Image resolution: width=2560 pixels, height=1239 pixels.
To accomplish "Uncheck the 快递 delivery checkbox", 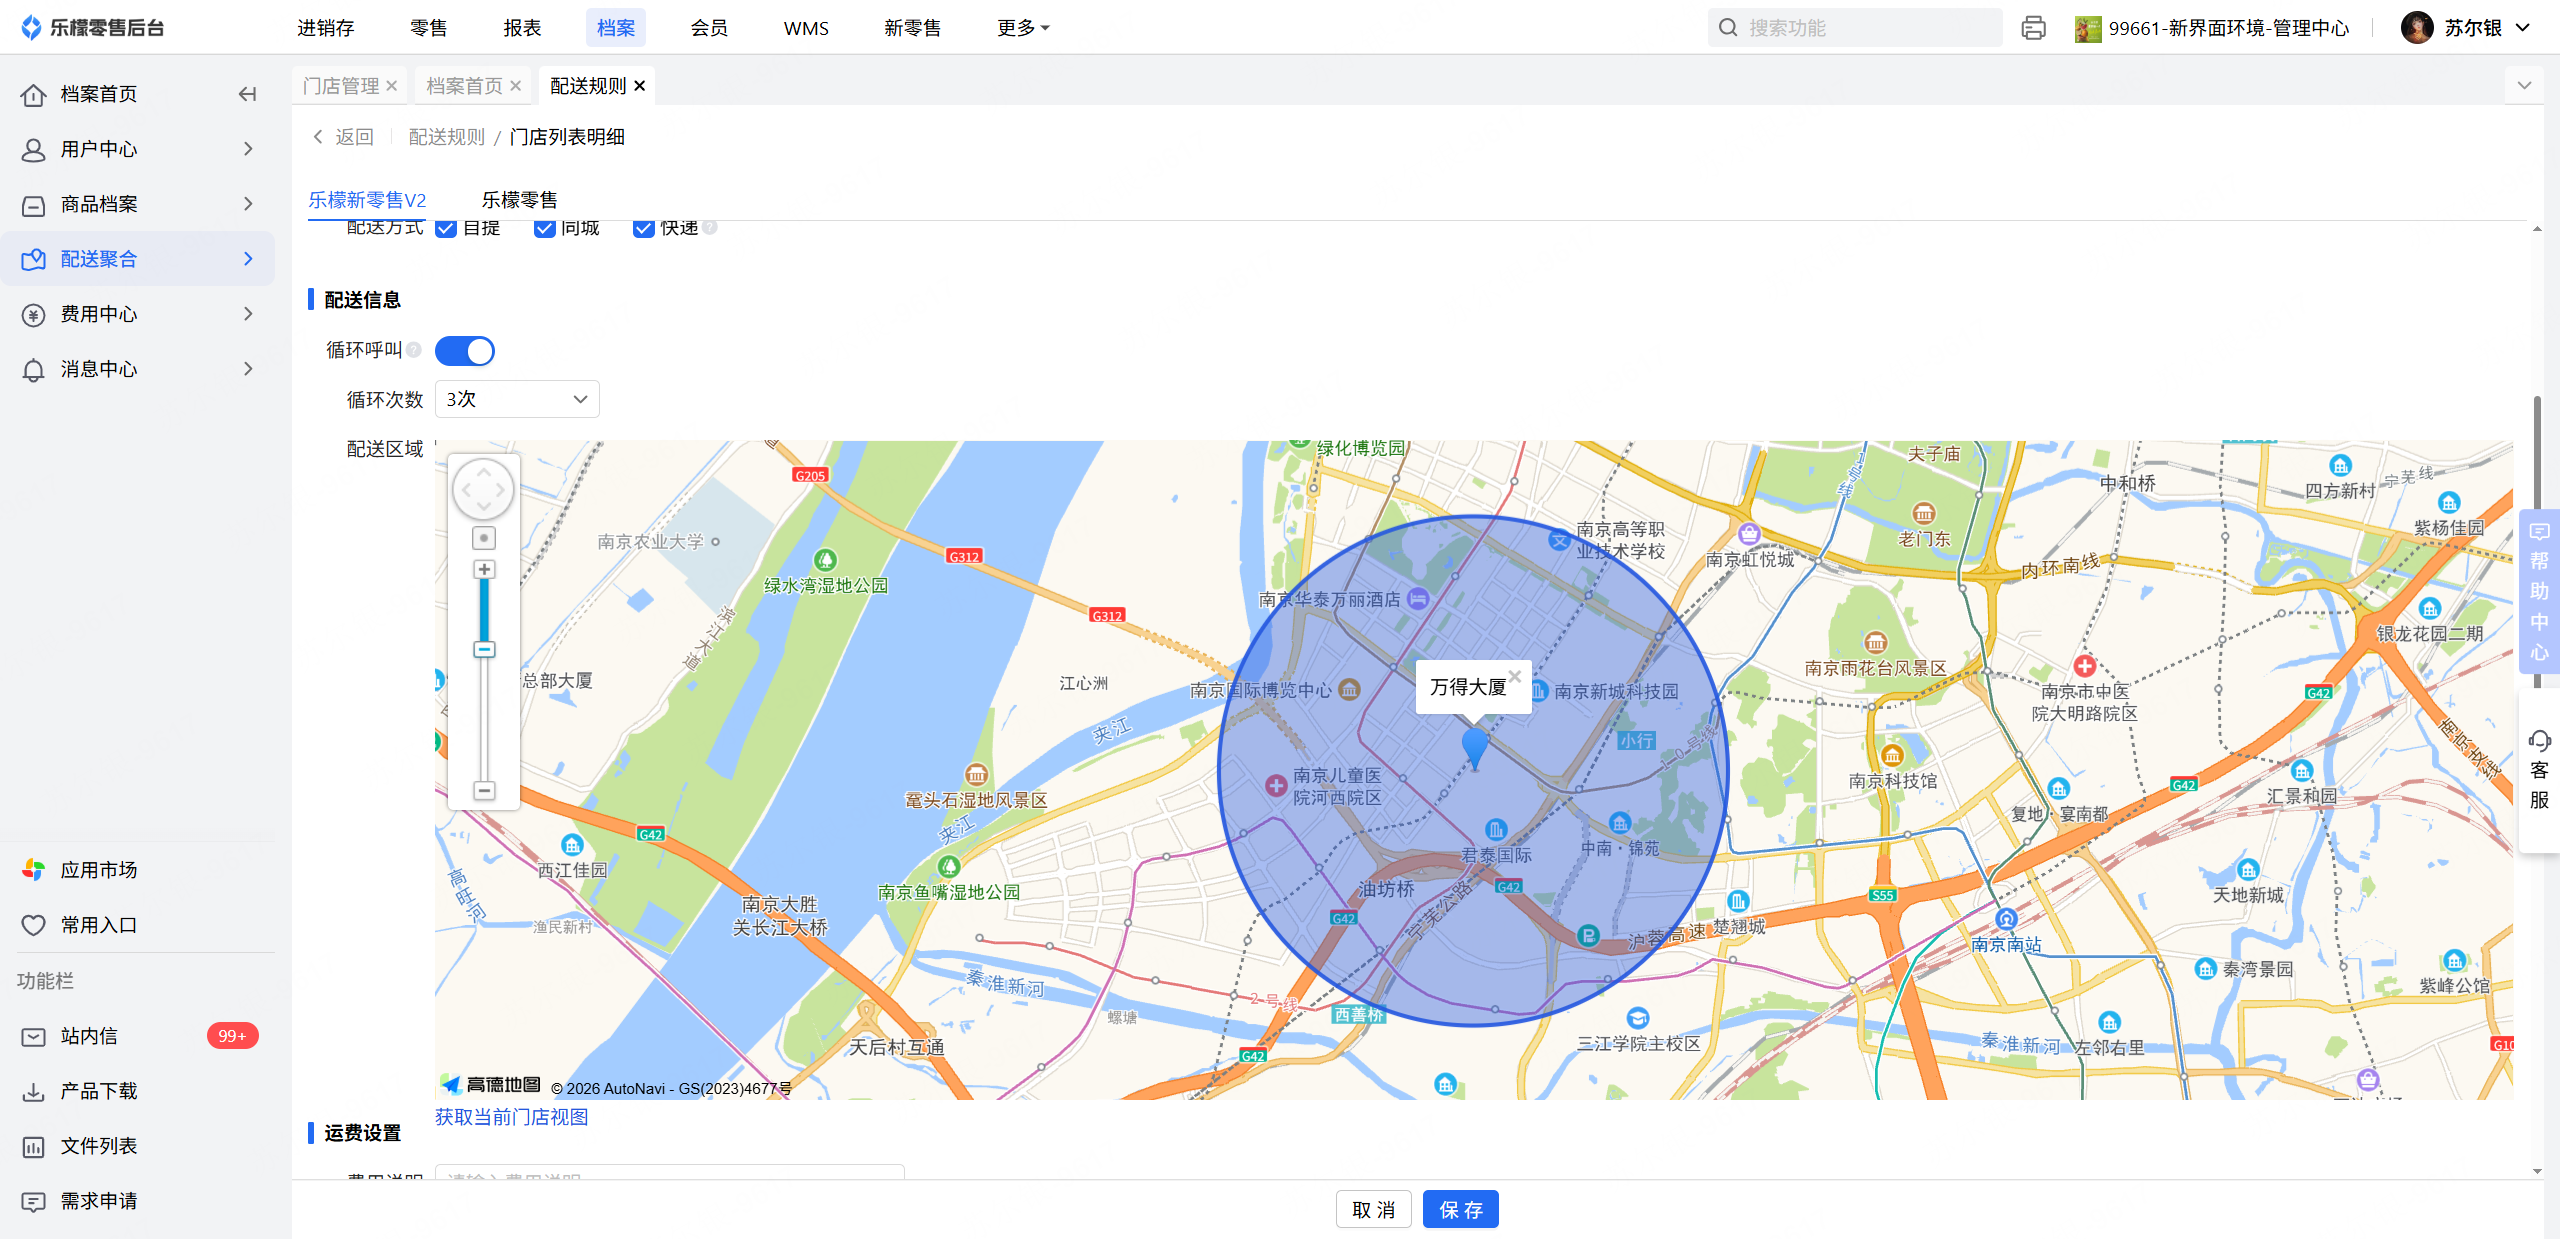I will [644, 229].
